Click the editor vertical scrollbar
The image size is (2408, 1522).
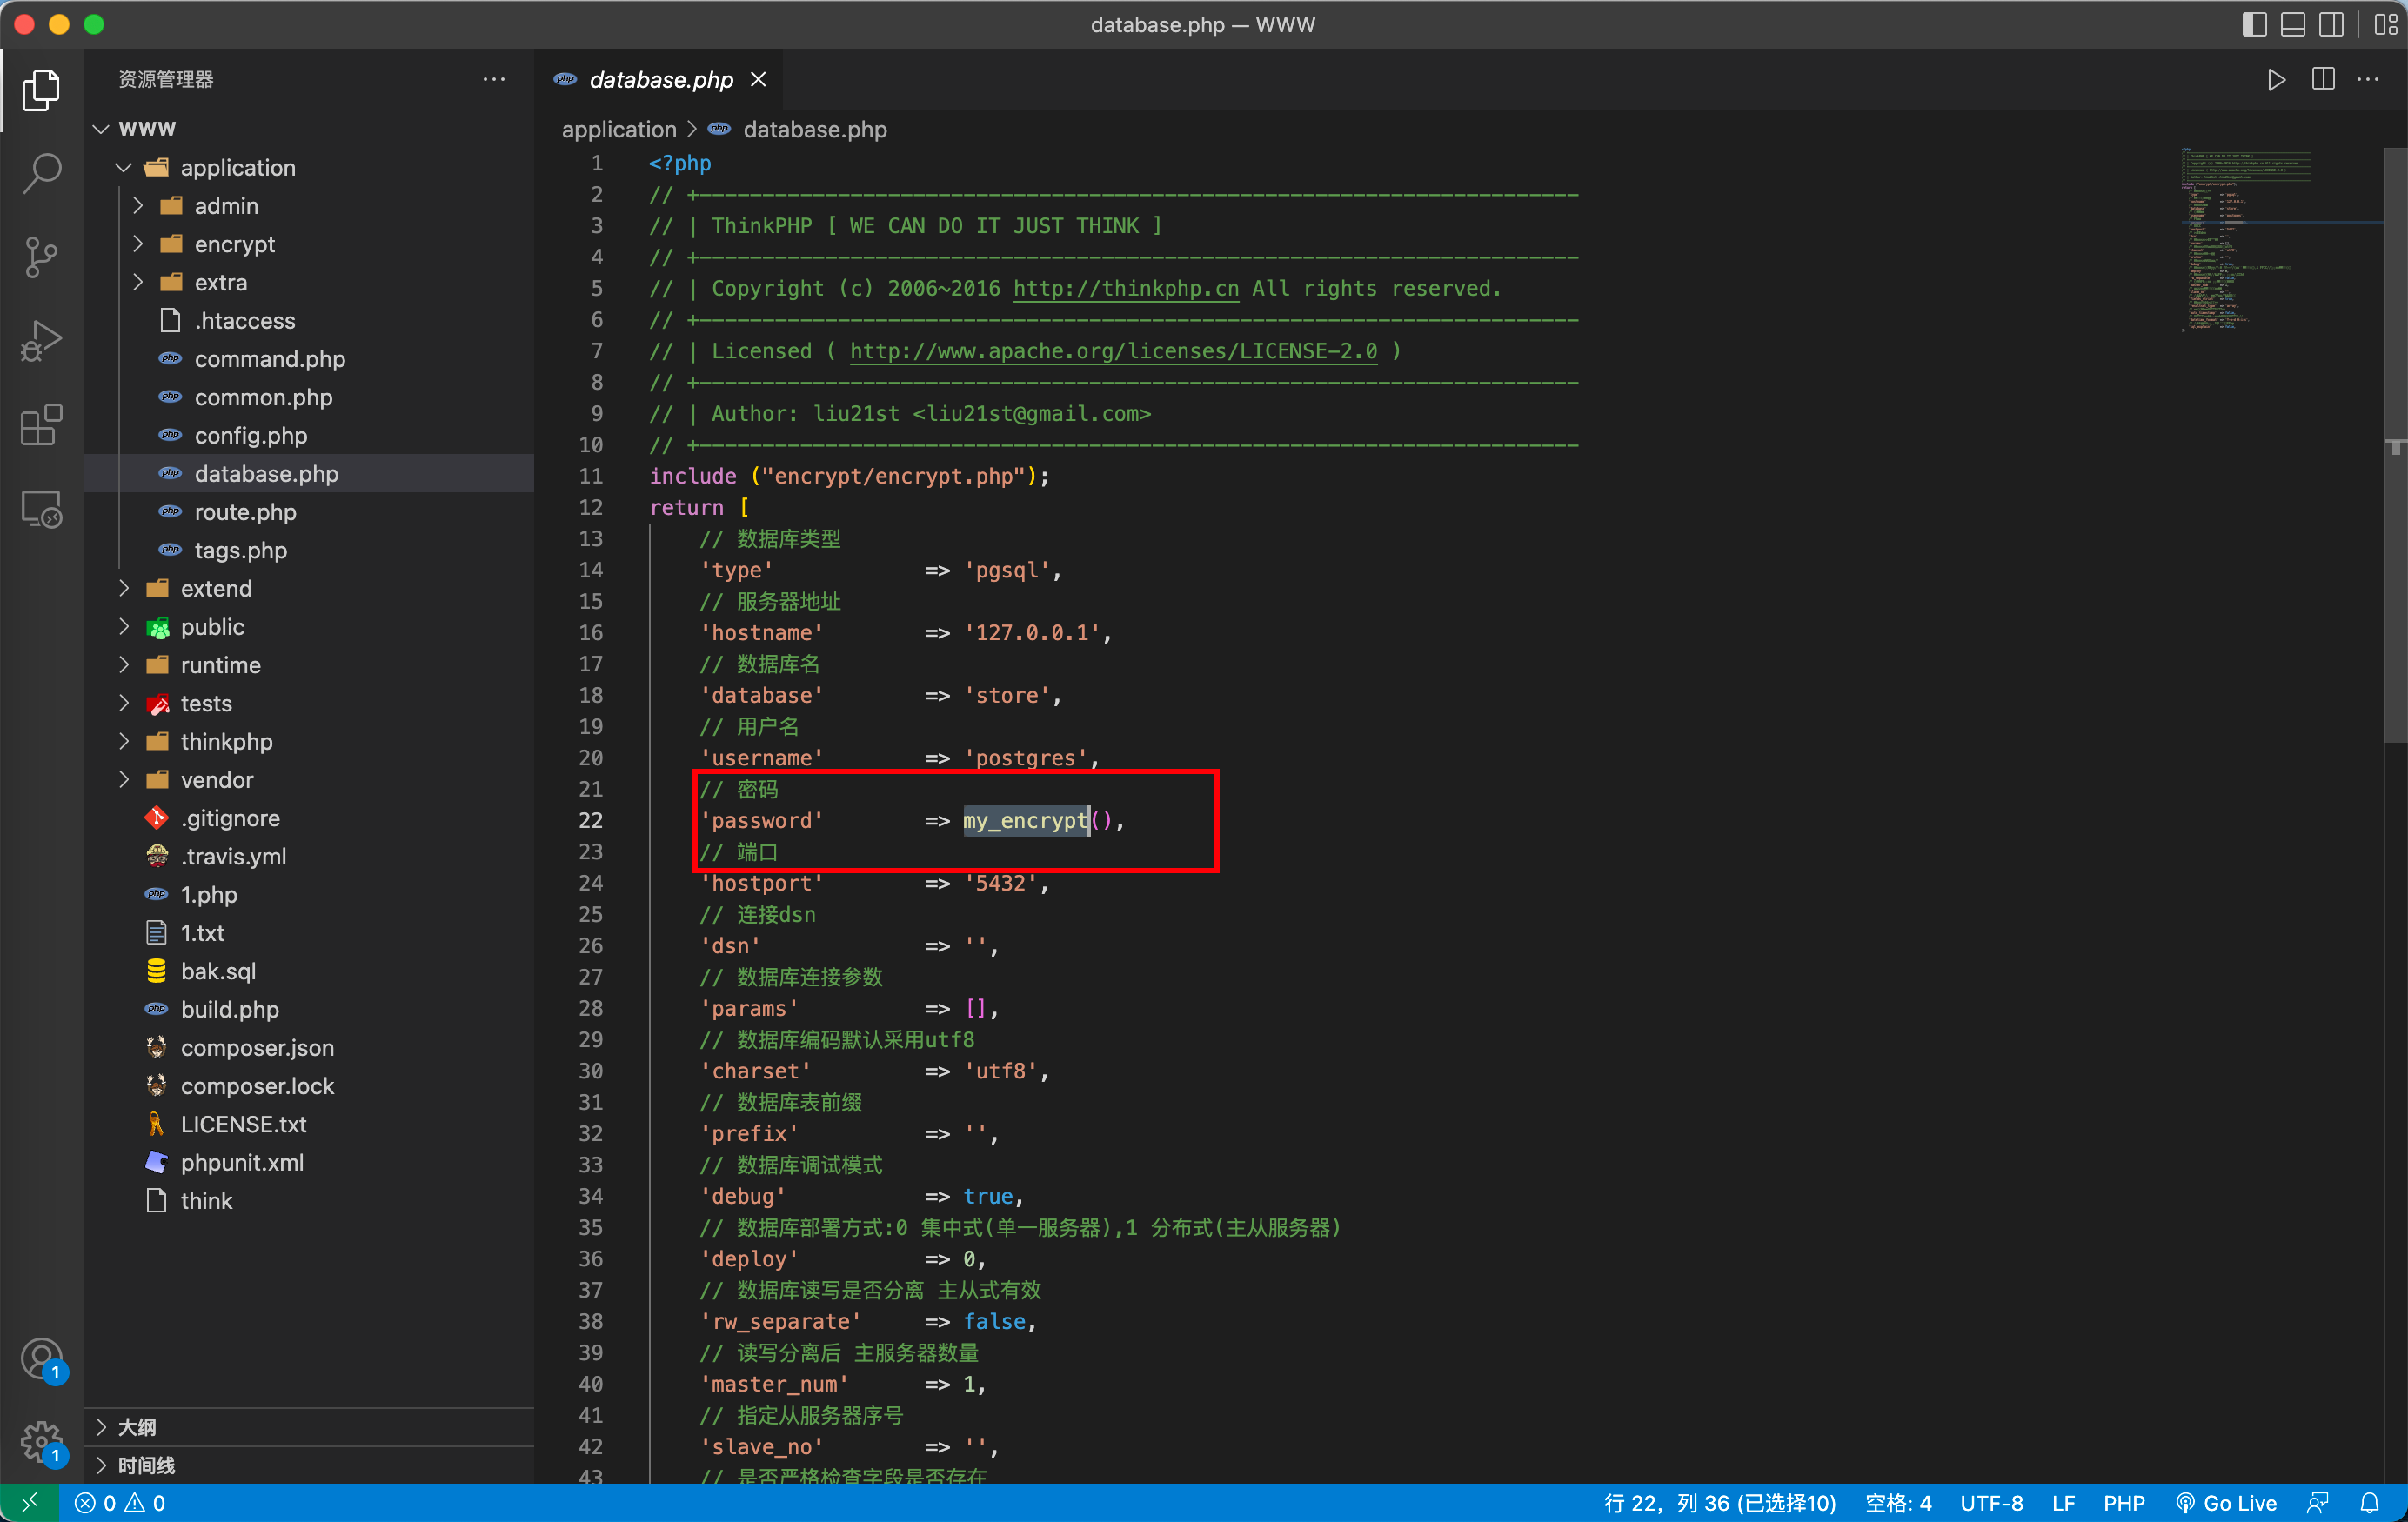click(2395, 445)
